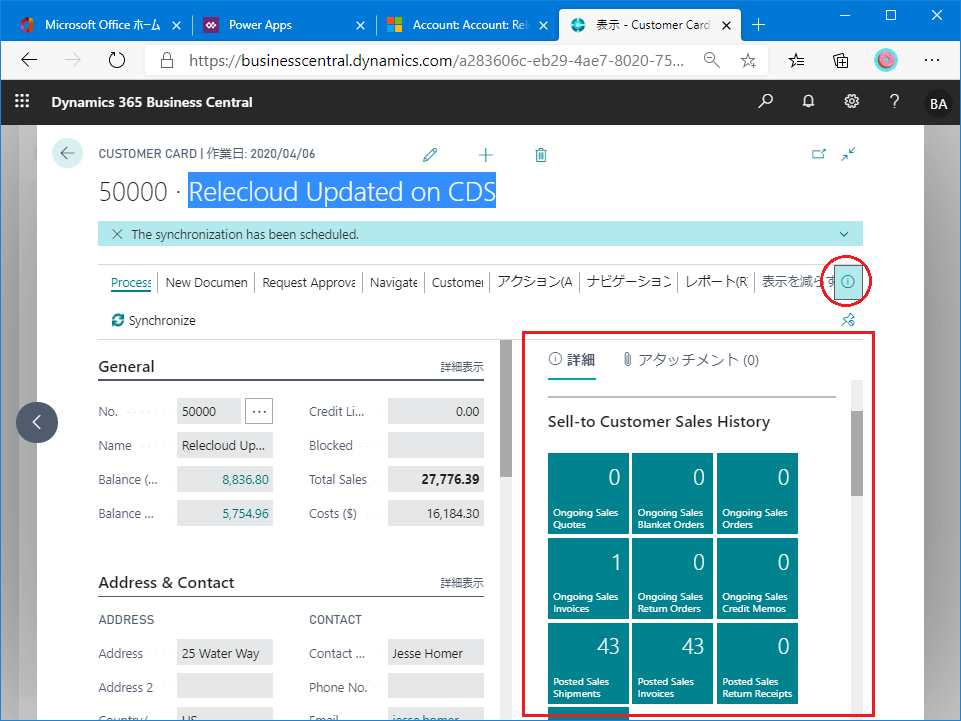Dismiss the synchronization scheduled notification

point(117,234)
